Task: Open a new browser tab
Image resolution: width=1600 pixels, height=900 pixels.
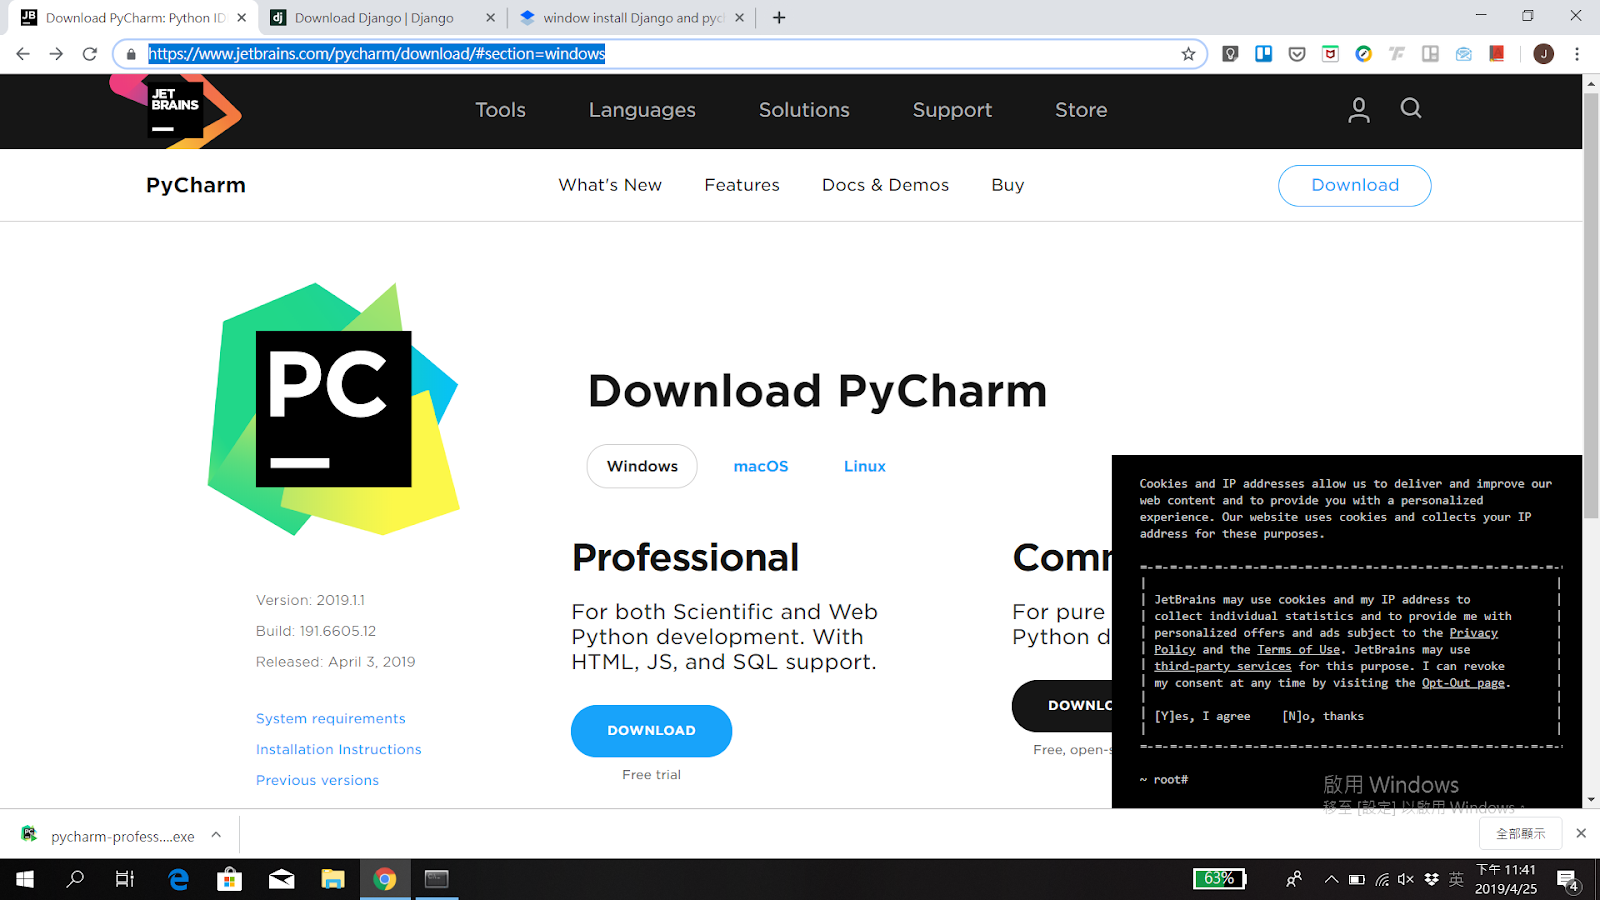Action: 779,18
